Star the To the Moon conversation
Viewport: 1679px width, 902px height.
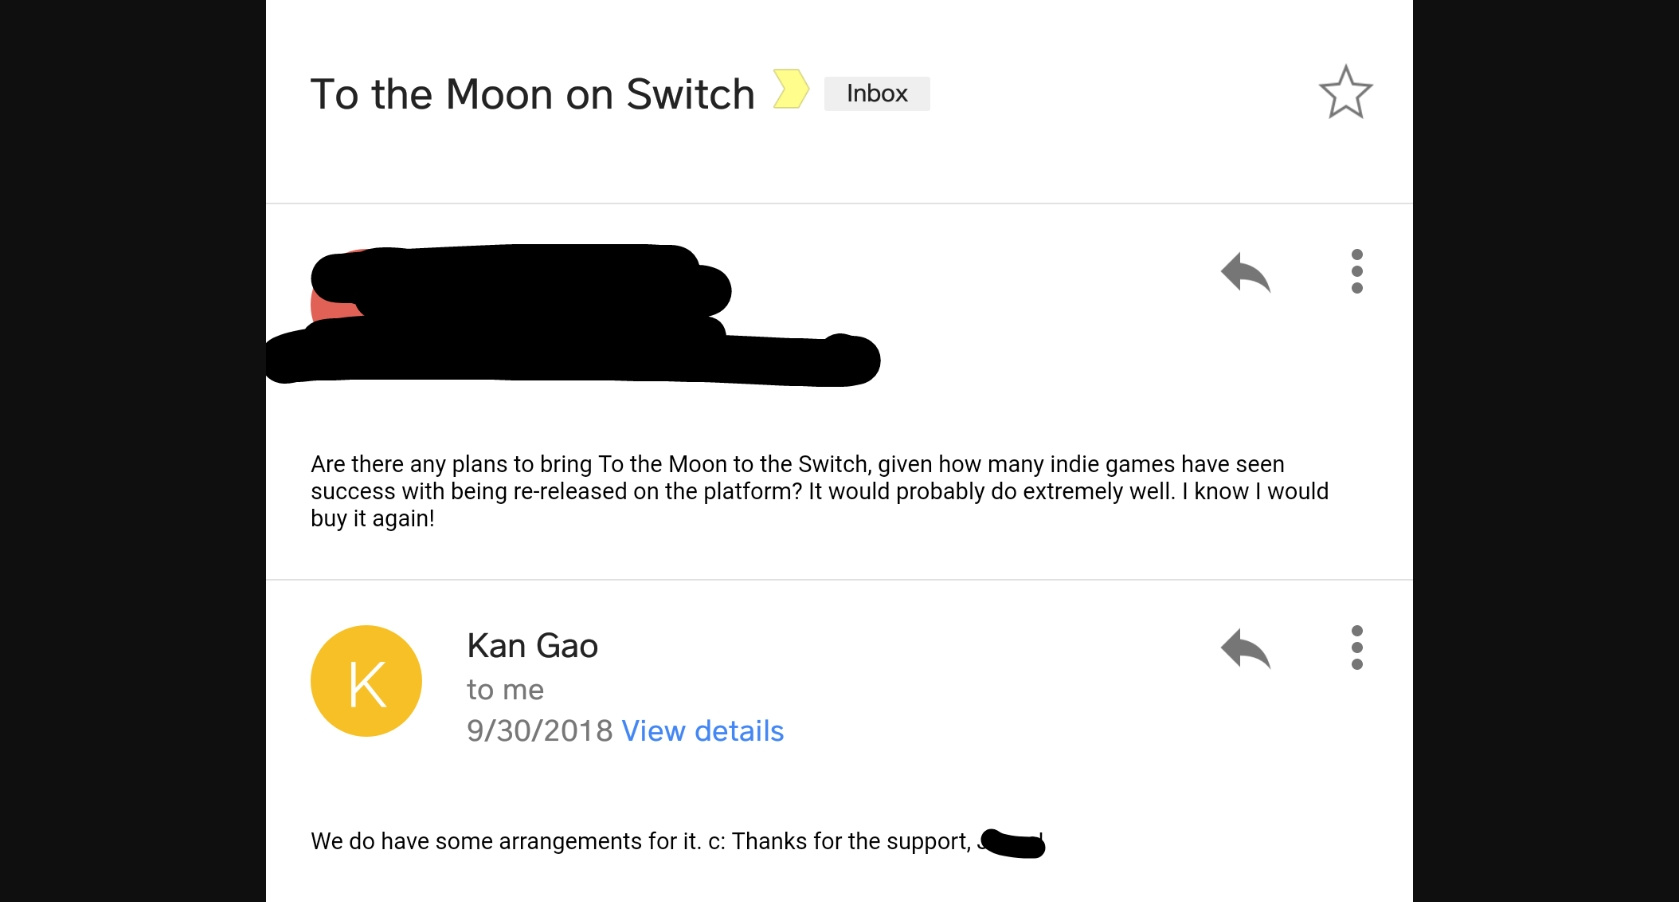click(x=1345, y=93)
